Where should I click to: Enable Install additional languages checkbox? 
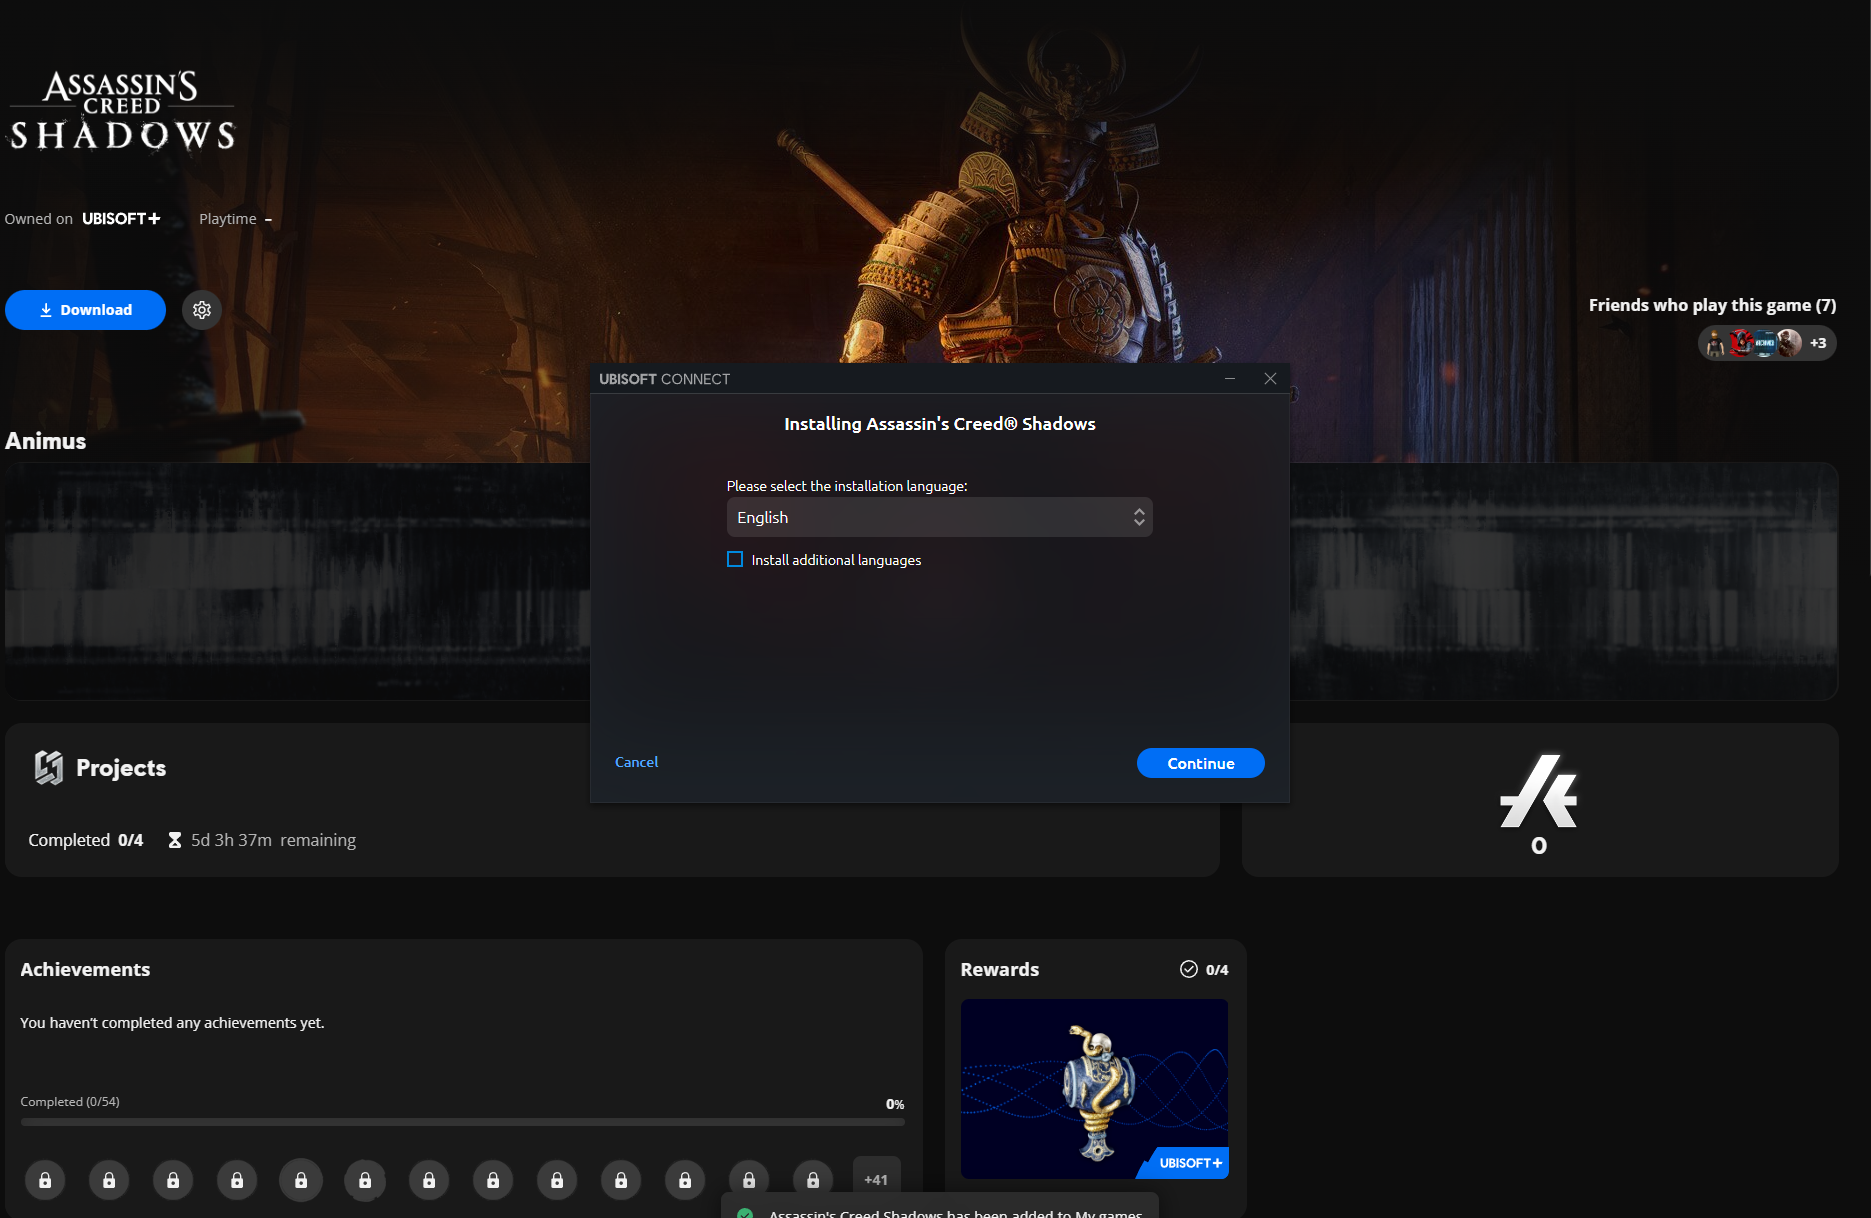(735, 560)
